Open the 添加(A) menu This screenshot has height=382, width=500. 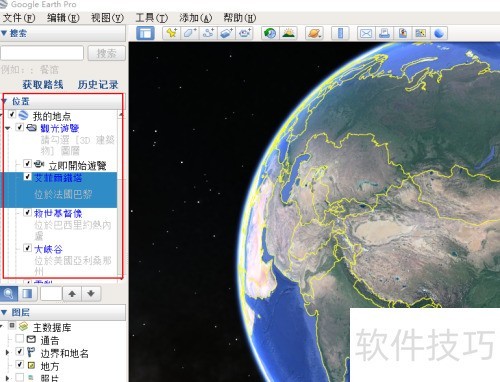point(196,18)
